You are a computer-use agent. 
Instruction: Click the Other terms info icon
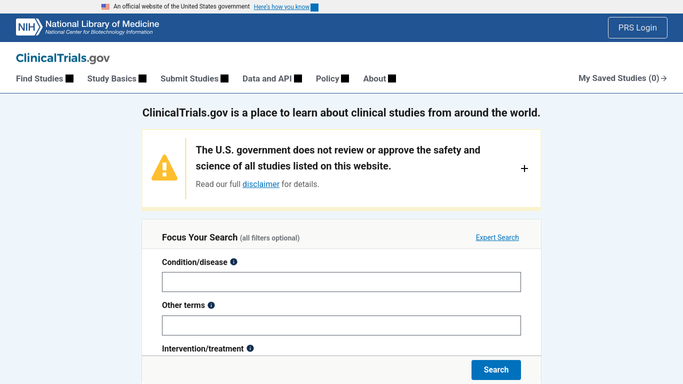point(211,305)
